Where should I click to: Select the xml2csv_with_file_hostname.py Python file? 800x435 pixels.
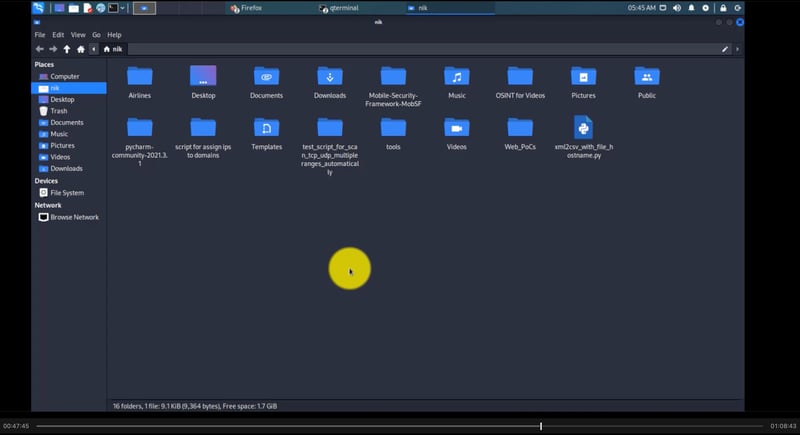[x=584, y=137]
